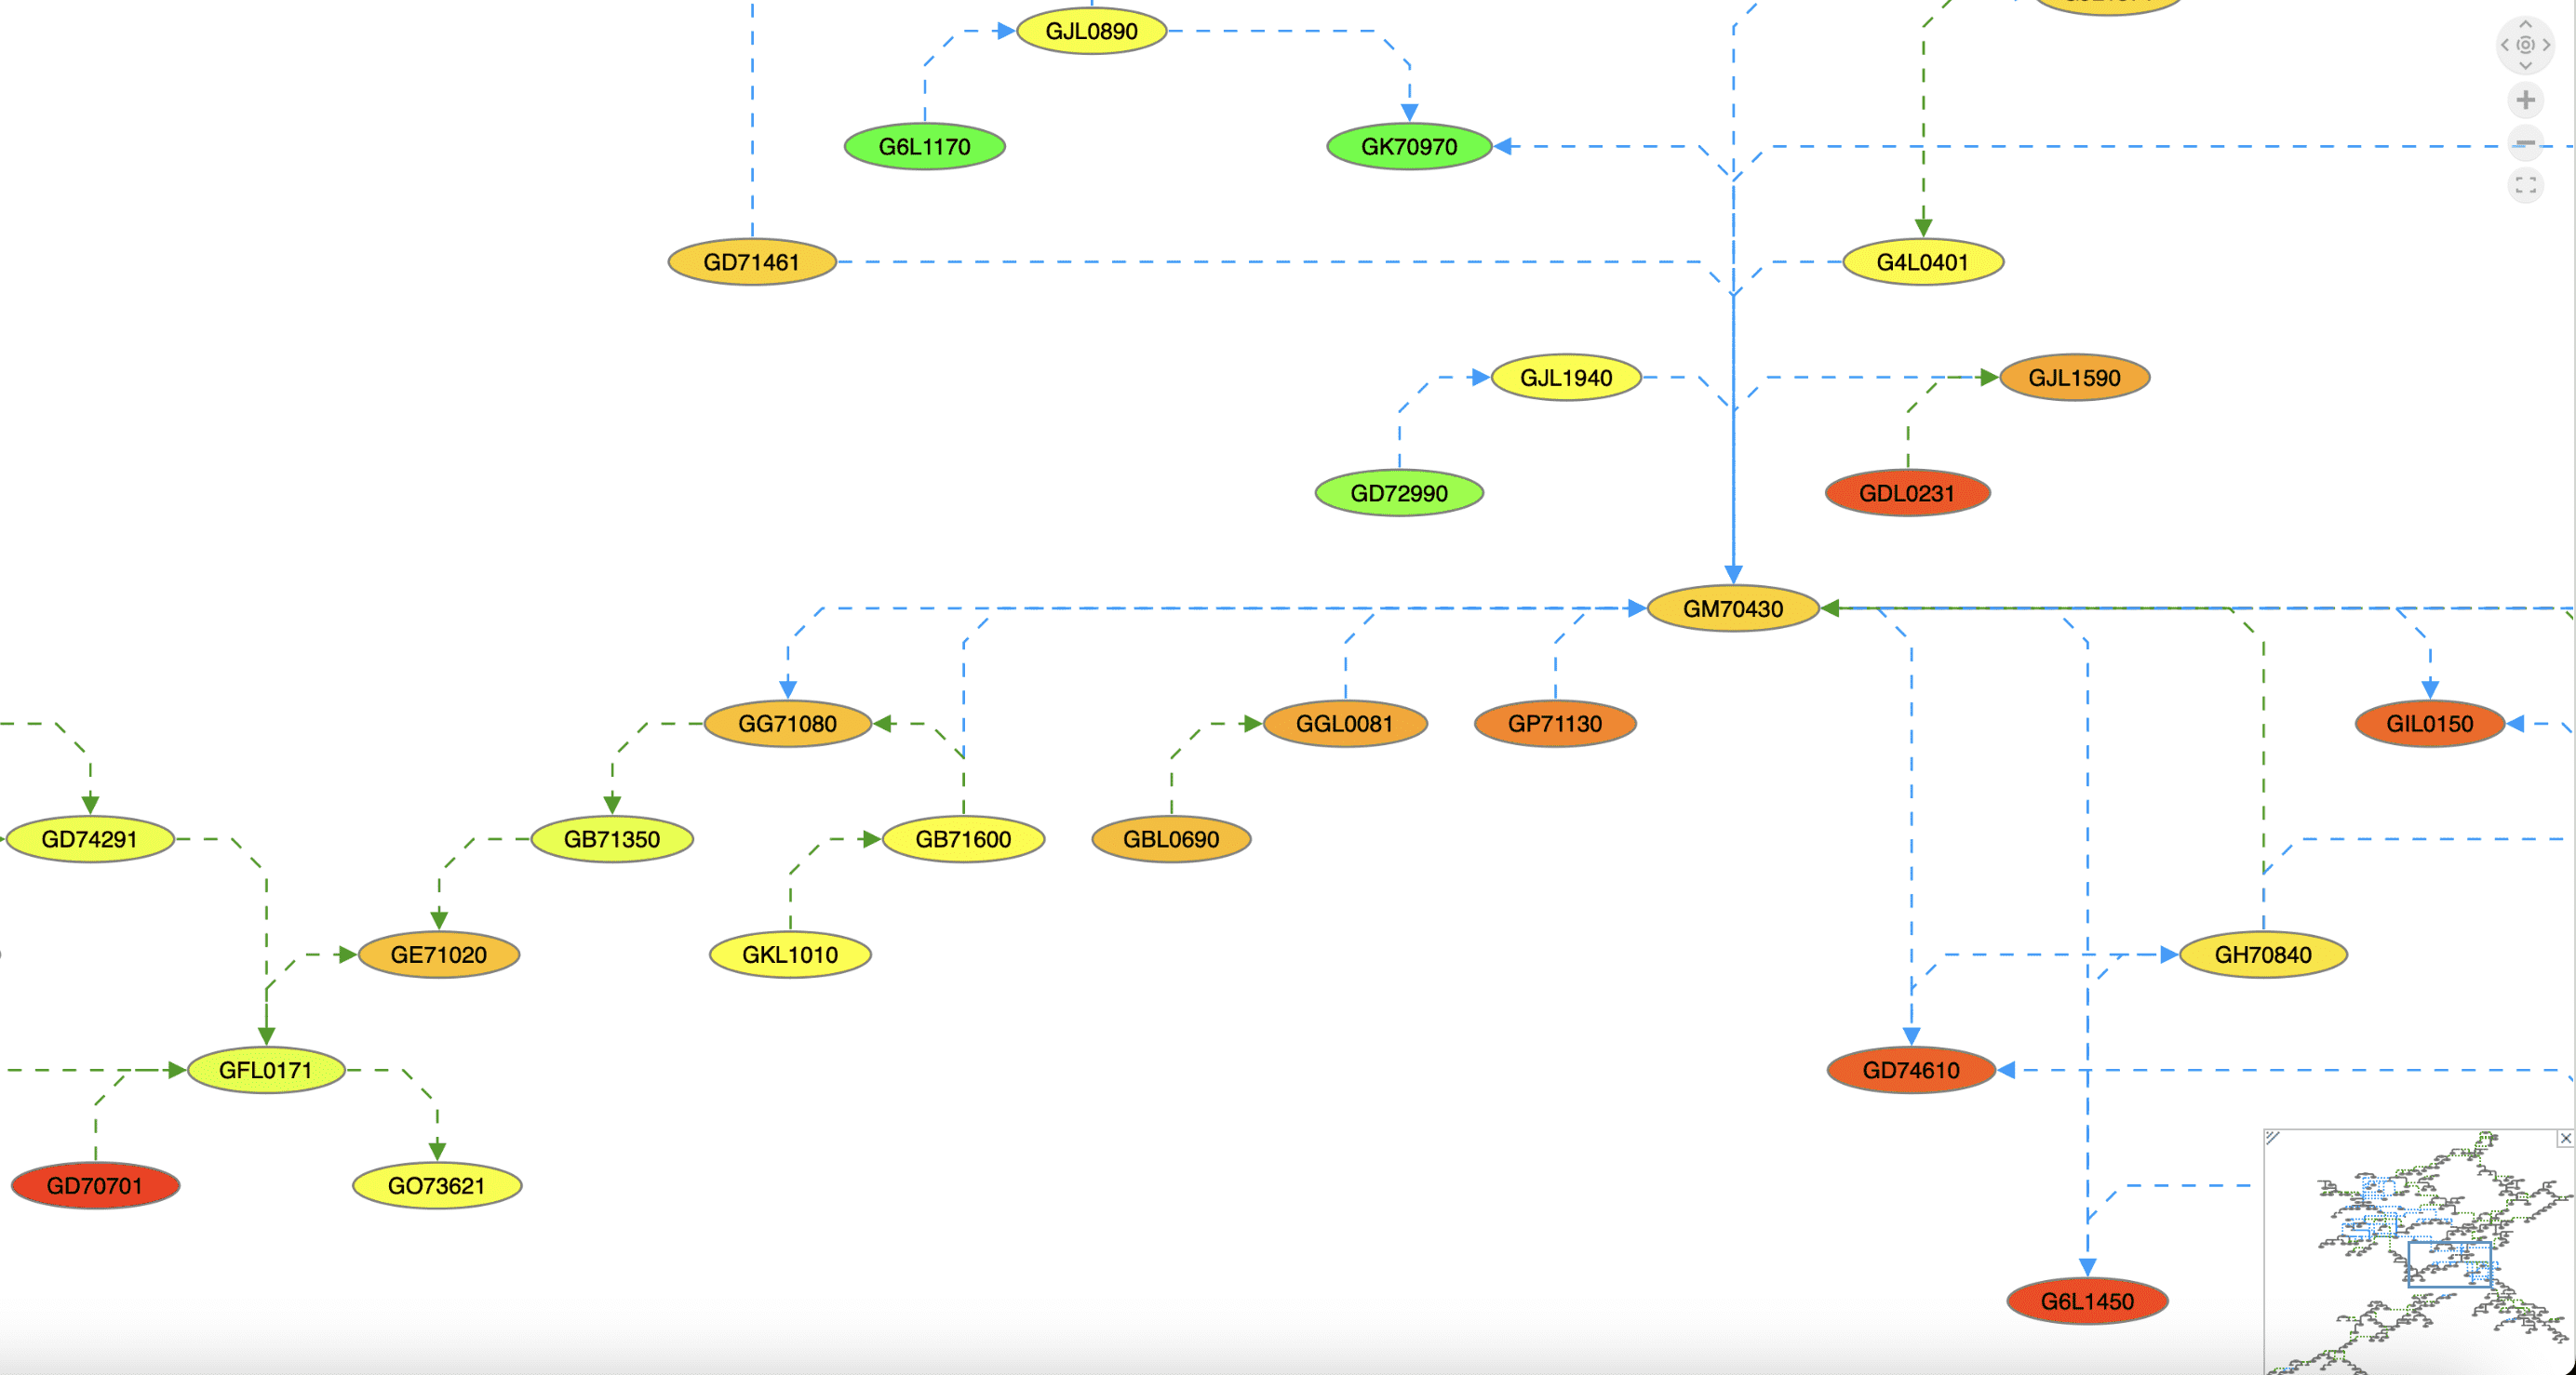Zoom in with the plus button
2576x1375 pixels.
2526,100
